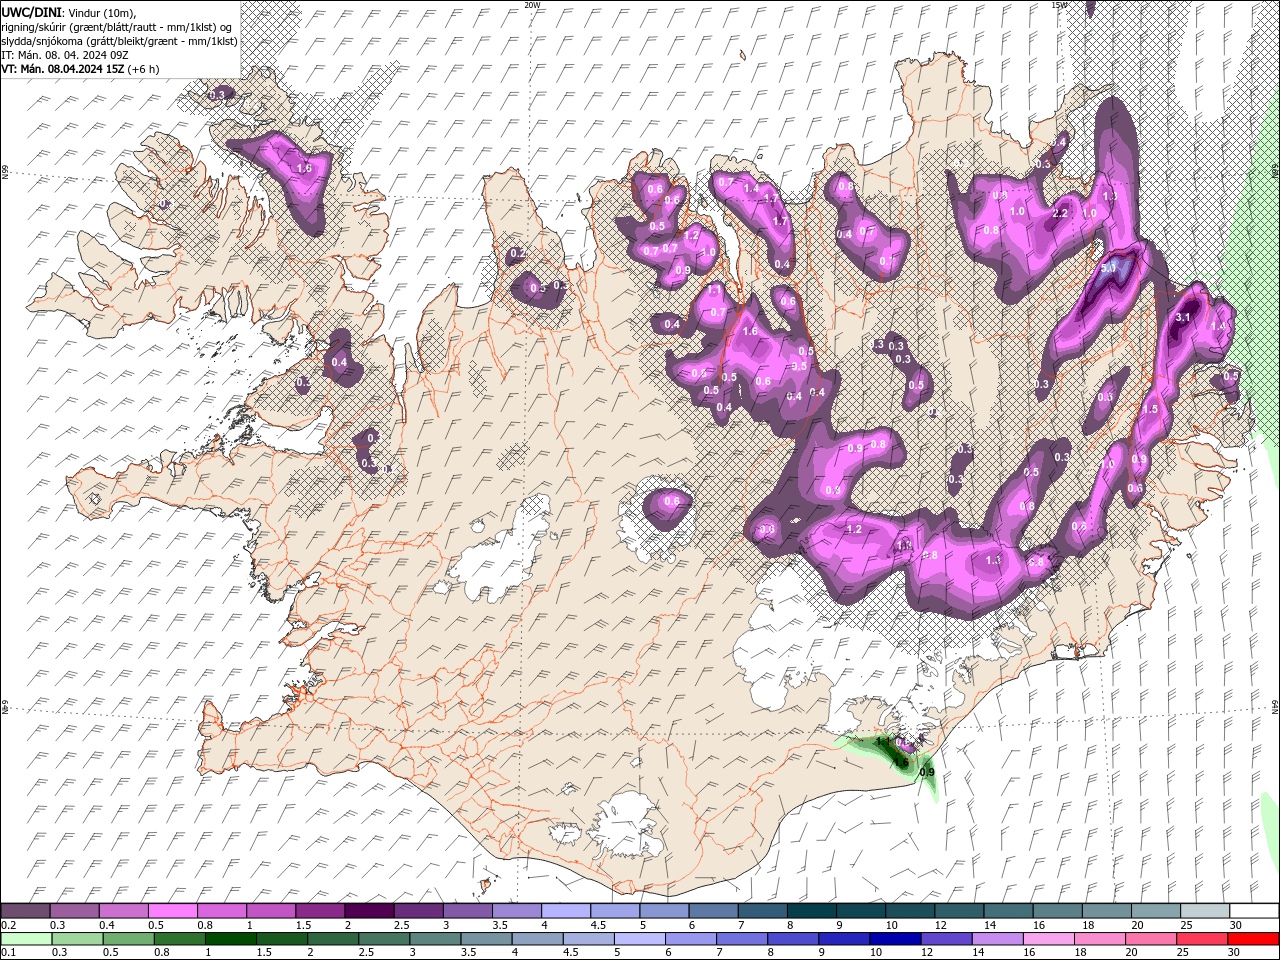This screenshot has height=960, width=1280.
Task: Click the '3.1' snowfall value in East Iceland
Action: (x=1182, y=317)
